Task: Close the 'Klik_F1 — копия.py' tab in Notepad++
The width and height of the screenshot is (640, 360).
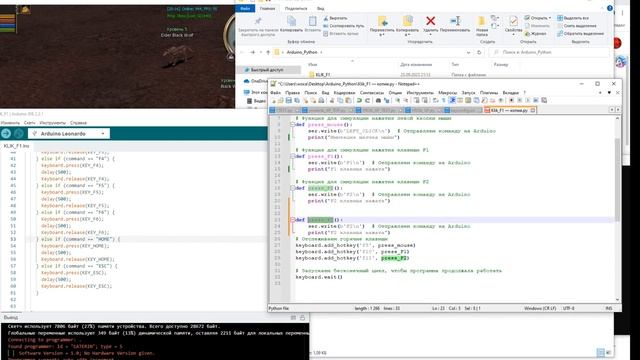Action: [533, 110]
